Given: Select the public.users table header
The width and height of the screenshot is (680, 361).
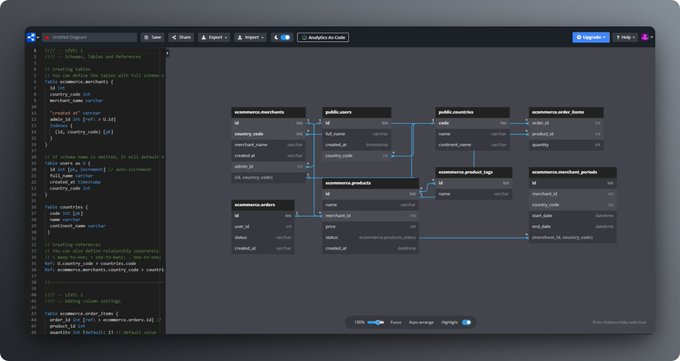Looking at the screenshot, I should (x=356, y=112).
